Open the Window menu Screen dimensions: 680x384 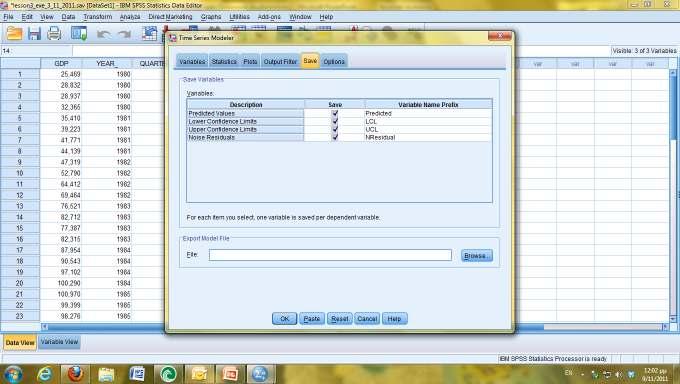coord(300,17)
